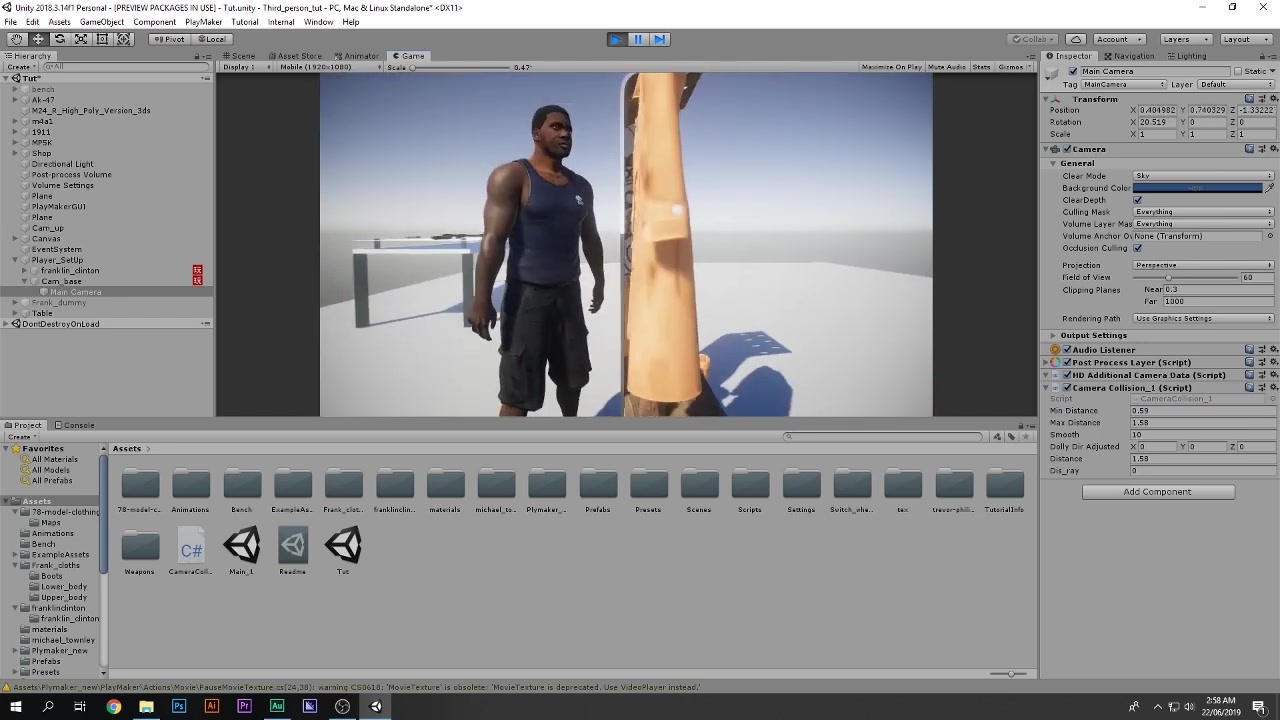Click Maximize On Play button
The width and height of the screenshot is (1280, 720).
[x=891, y=67]
